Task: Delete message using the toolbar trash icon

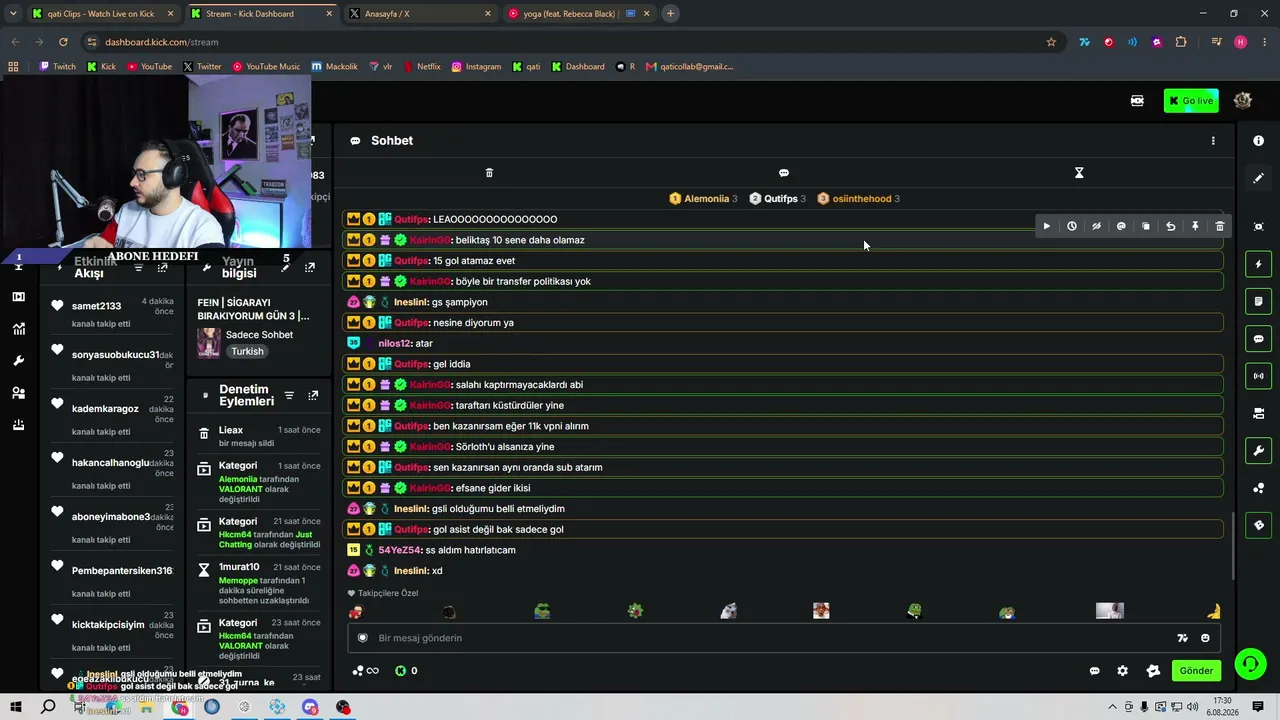Action: tap(1220, 226)
